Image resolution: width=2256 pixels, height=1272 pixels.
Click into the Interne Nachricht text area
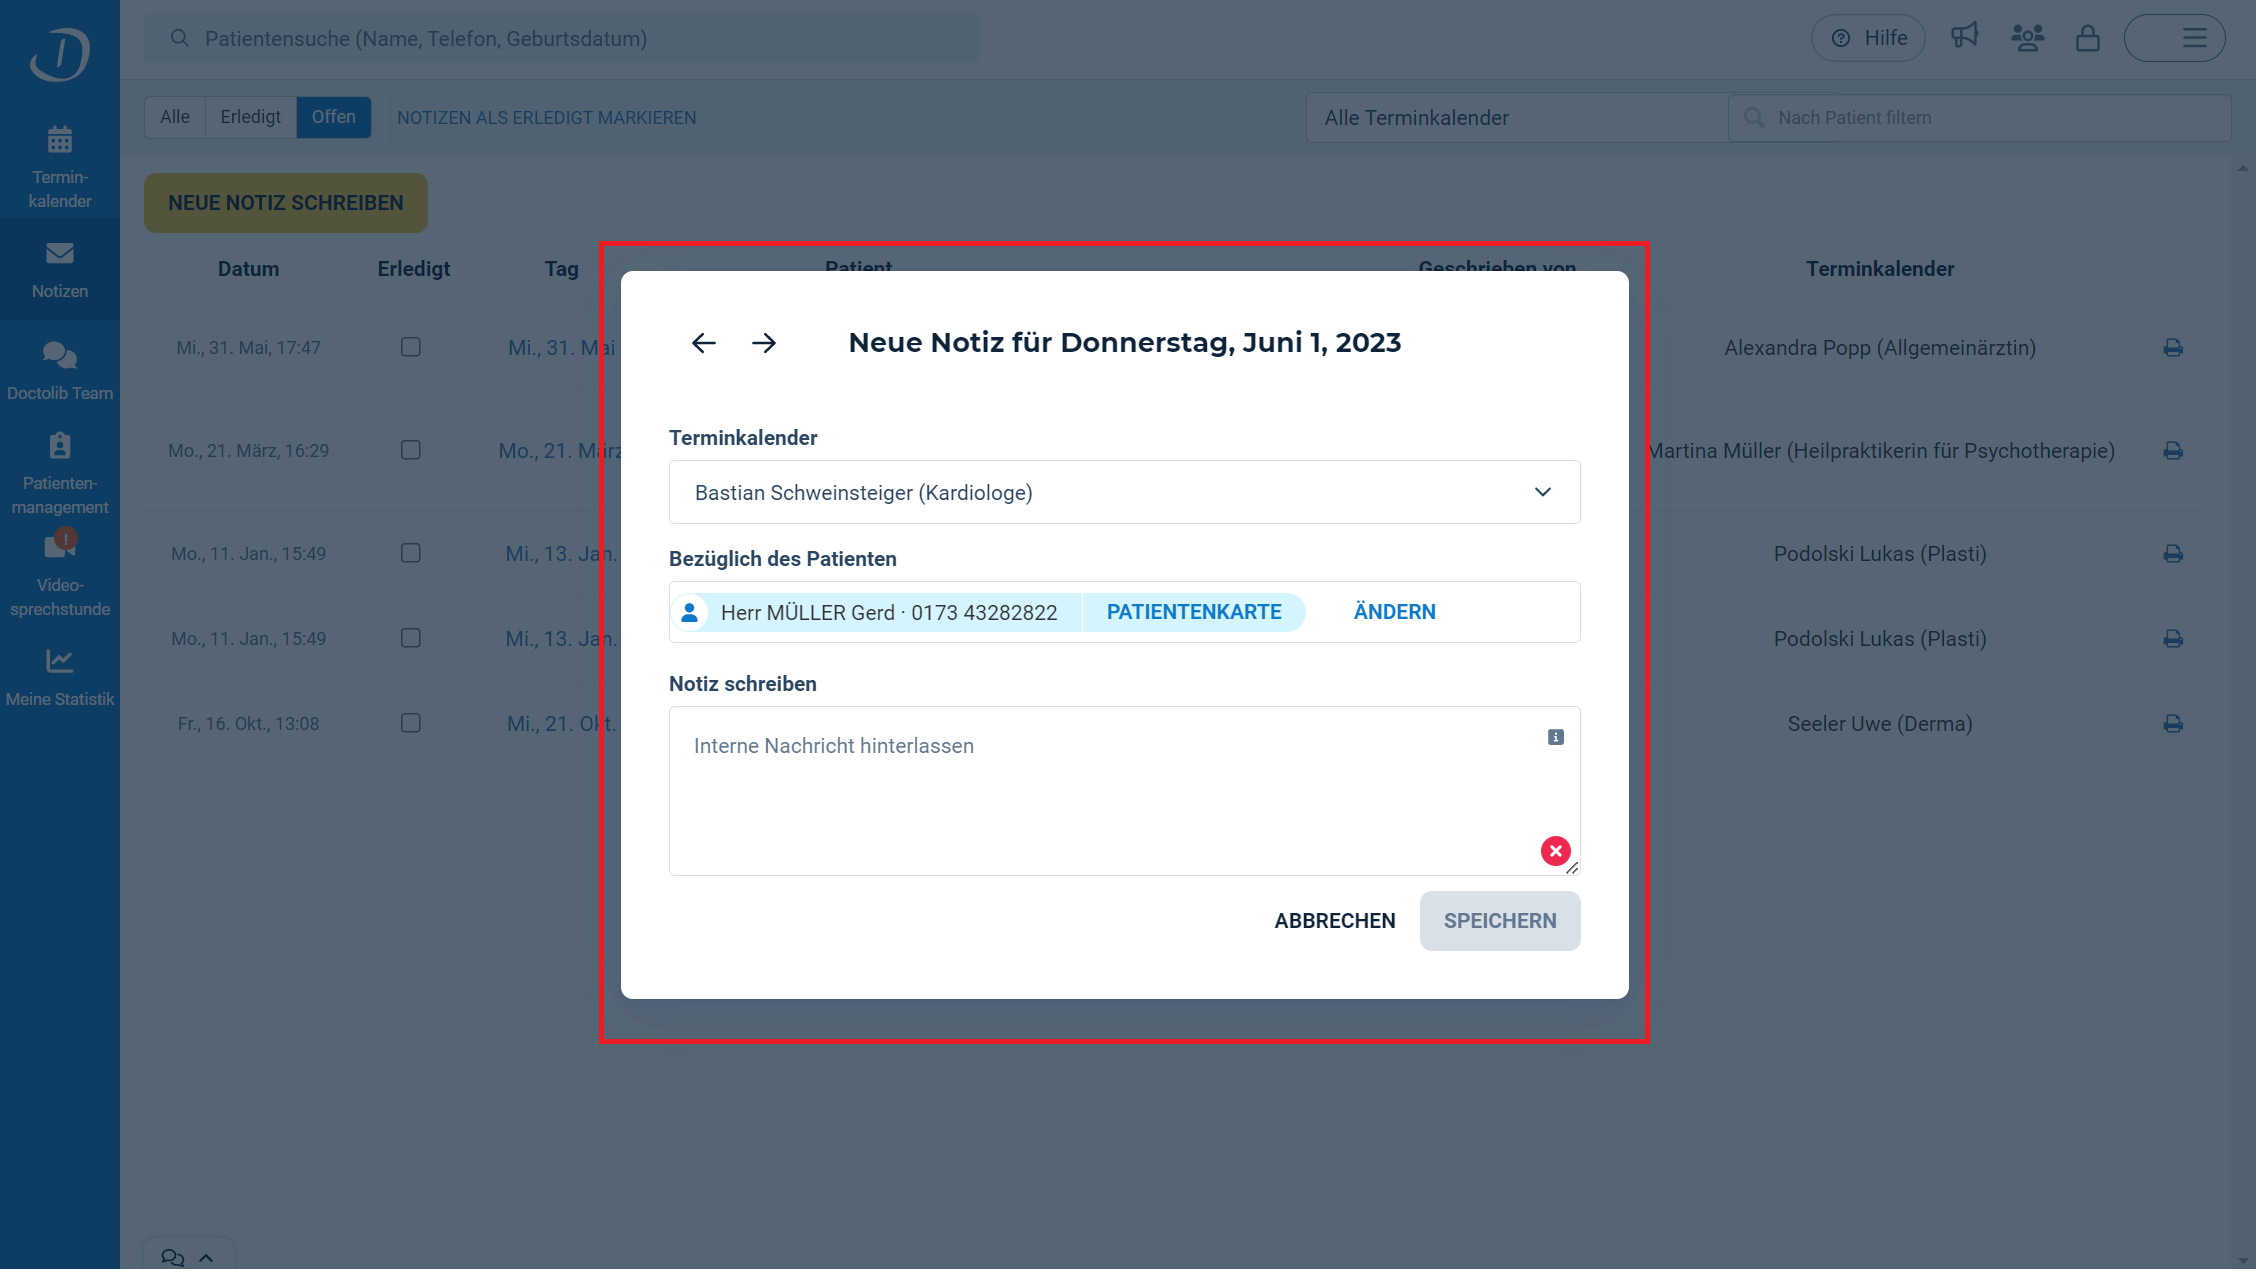click(x=1100, y=790)
